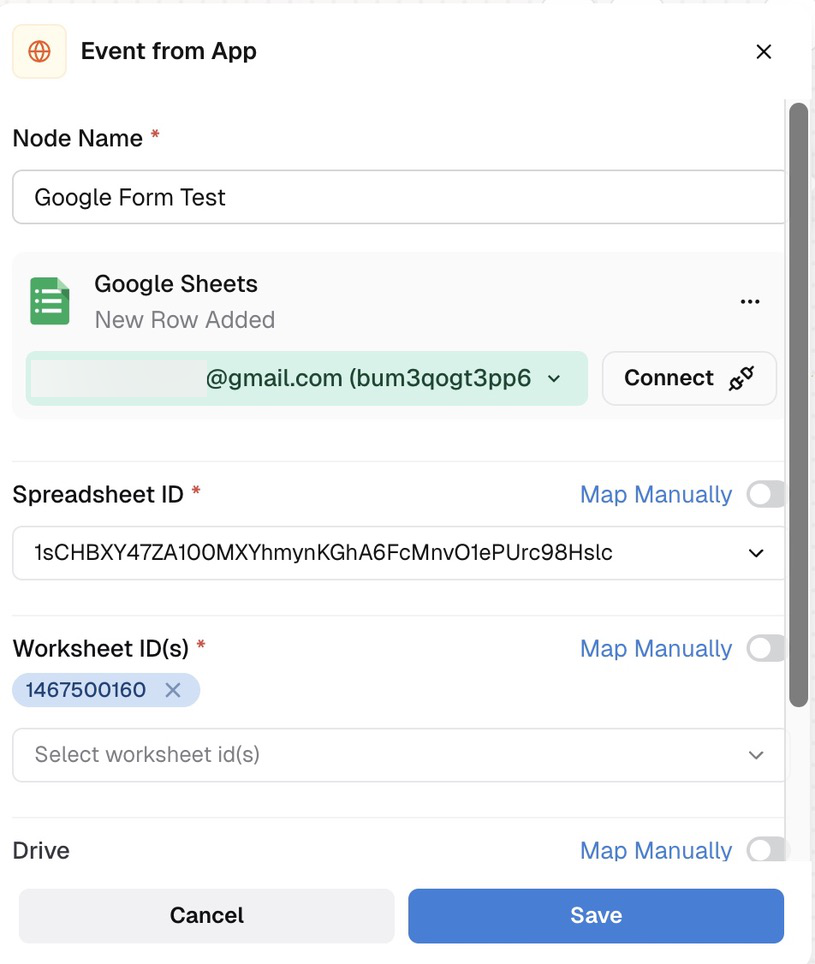
Task: Click the plug icon on Connect button
Action: point(741,378)
